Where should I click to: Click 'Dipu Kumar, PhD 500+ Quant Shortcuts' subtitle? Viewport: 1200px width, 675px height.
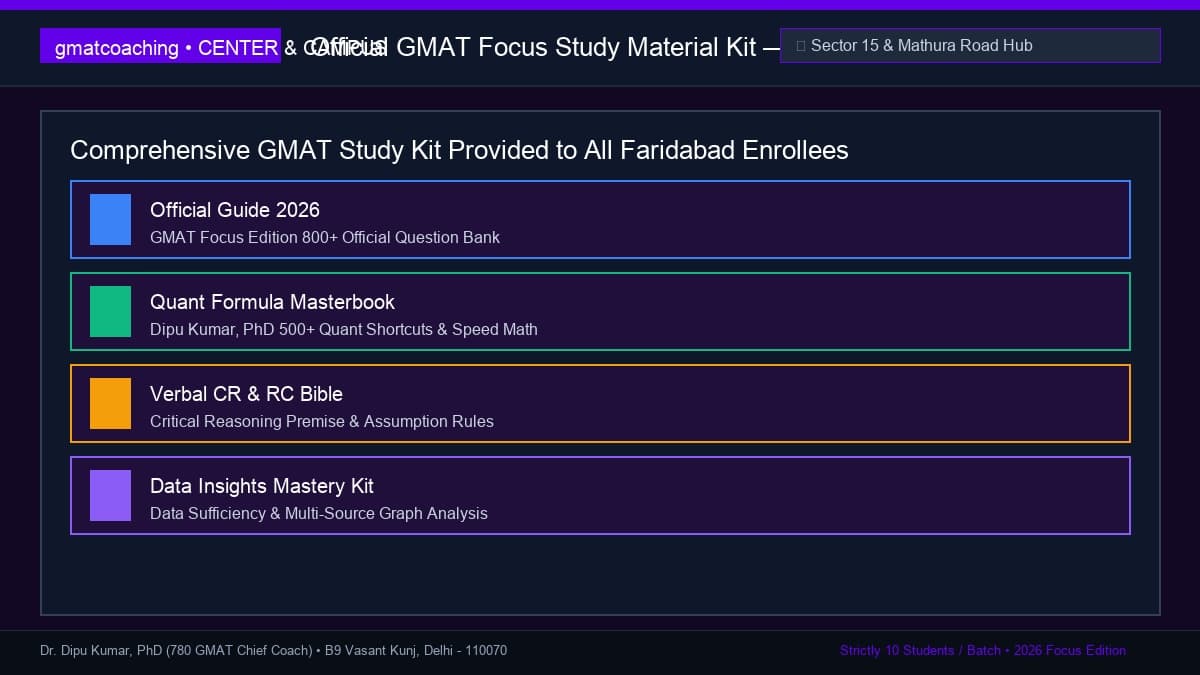click(x=344, y=330)
